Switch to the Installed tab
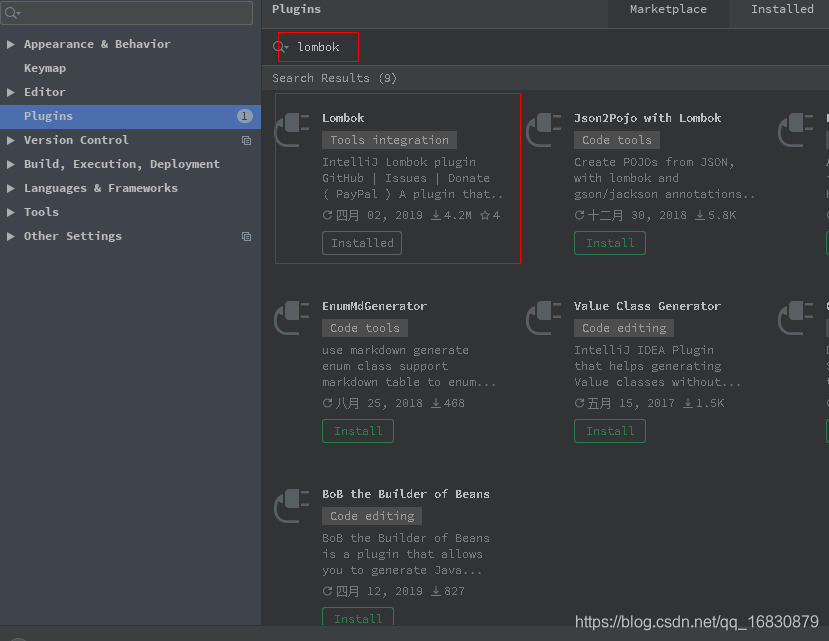829x641 pixels. (x=782, y=10)
